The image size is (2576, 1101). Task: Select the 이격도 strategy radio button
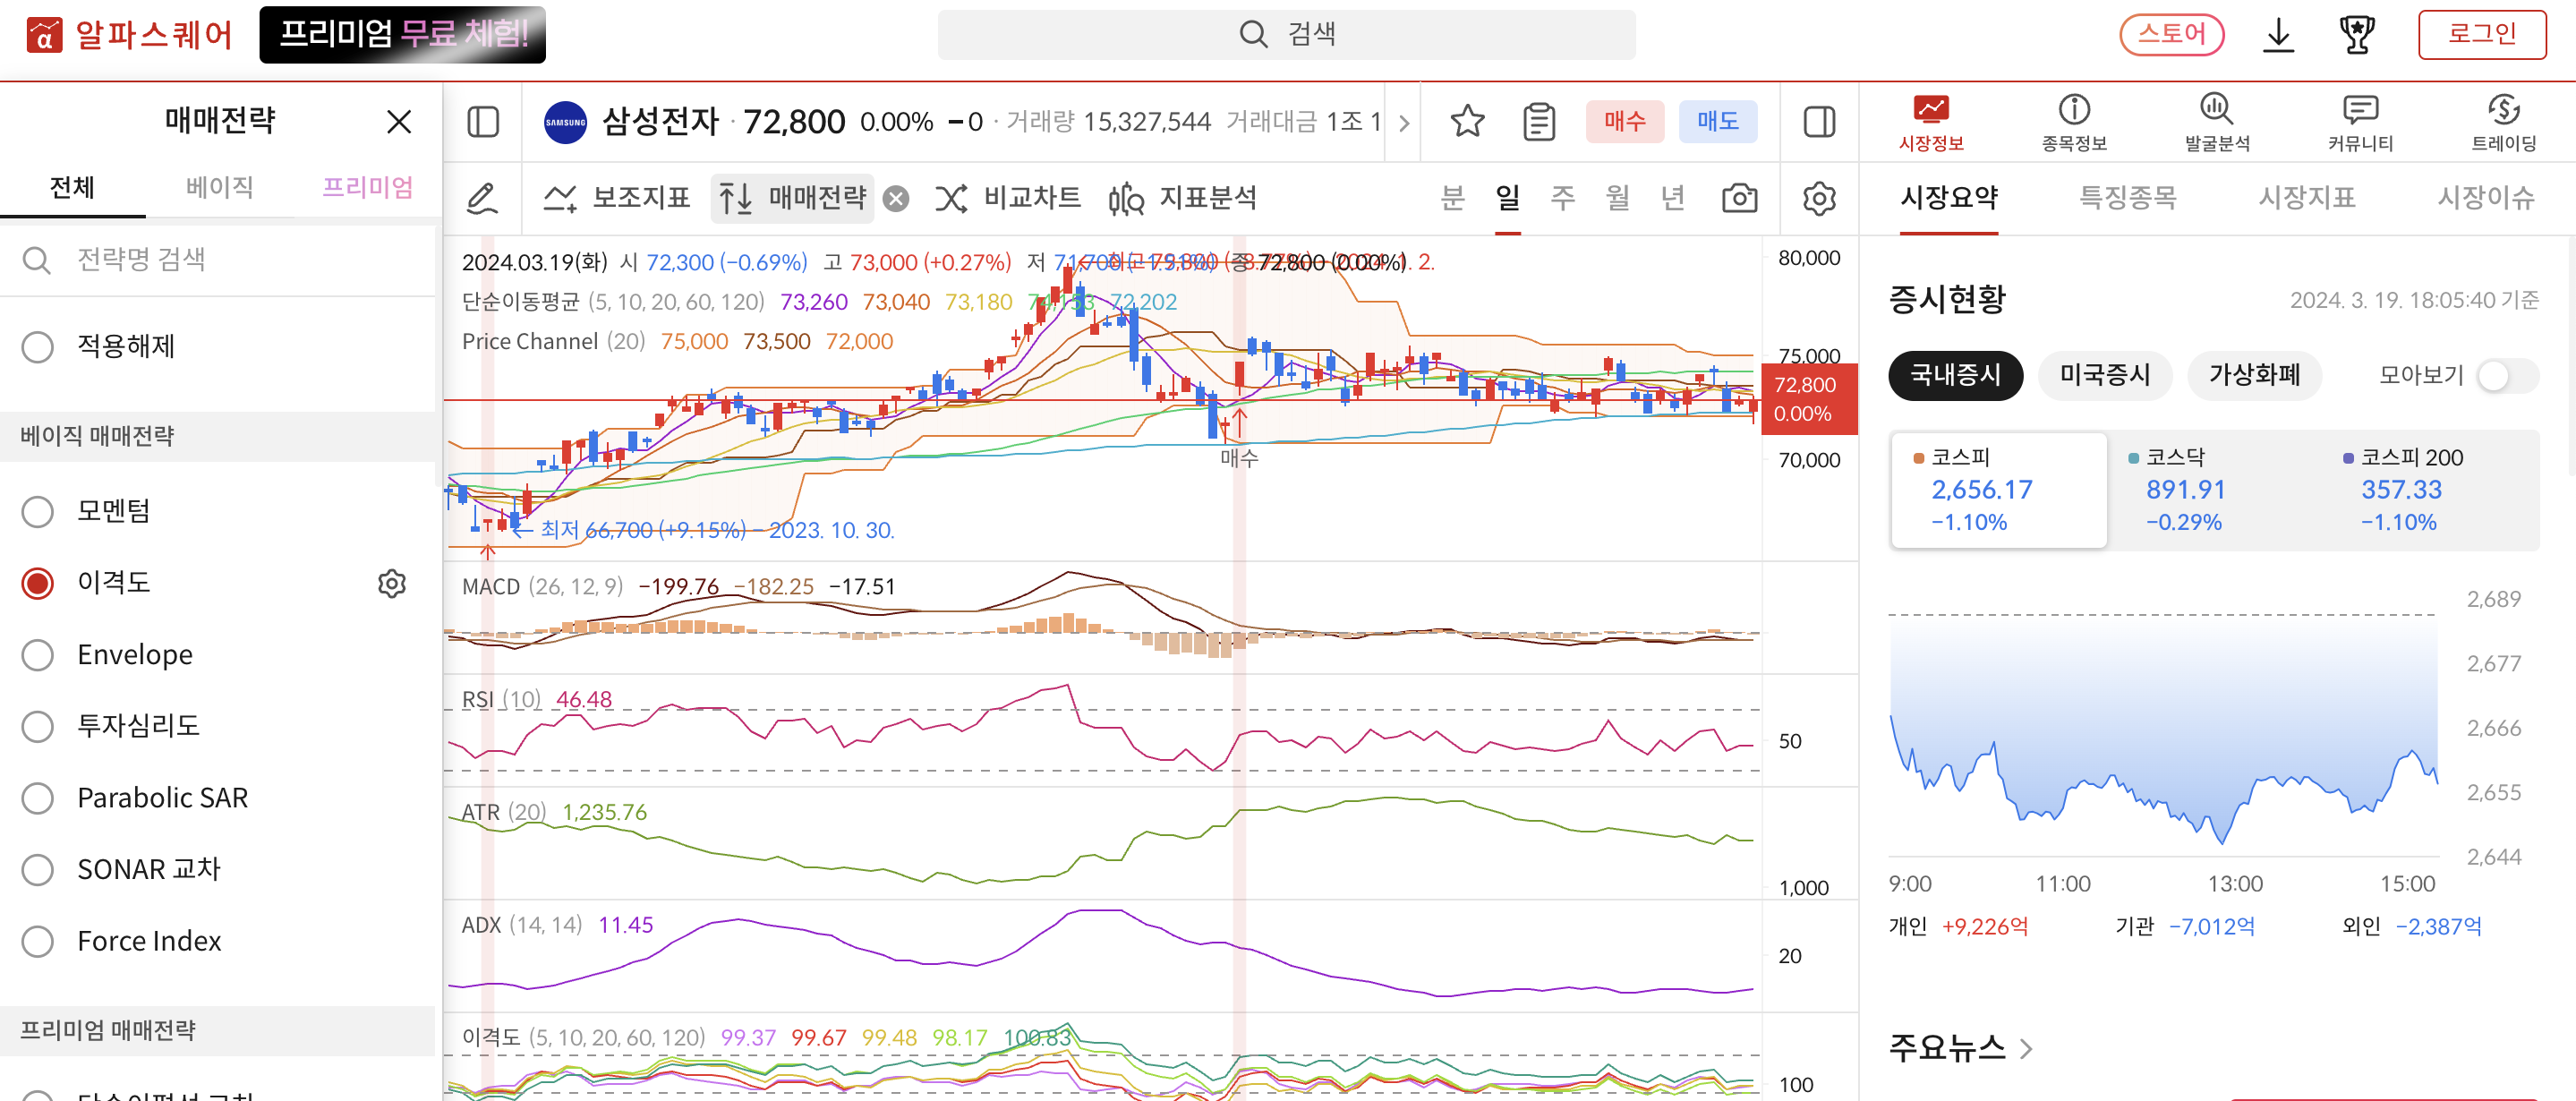[x=38, y=583]
